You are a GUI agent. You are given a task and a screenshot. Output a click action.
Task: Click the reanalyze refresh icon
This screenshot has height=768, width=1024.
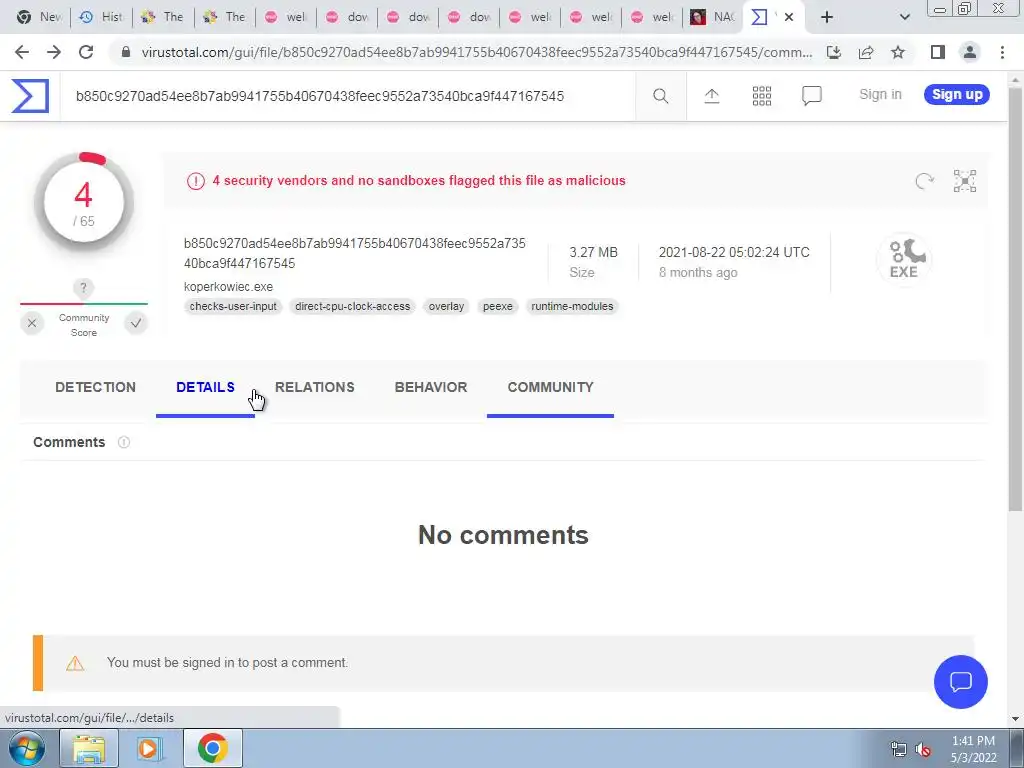(924, 181)
